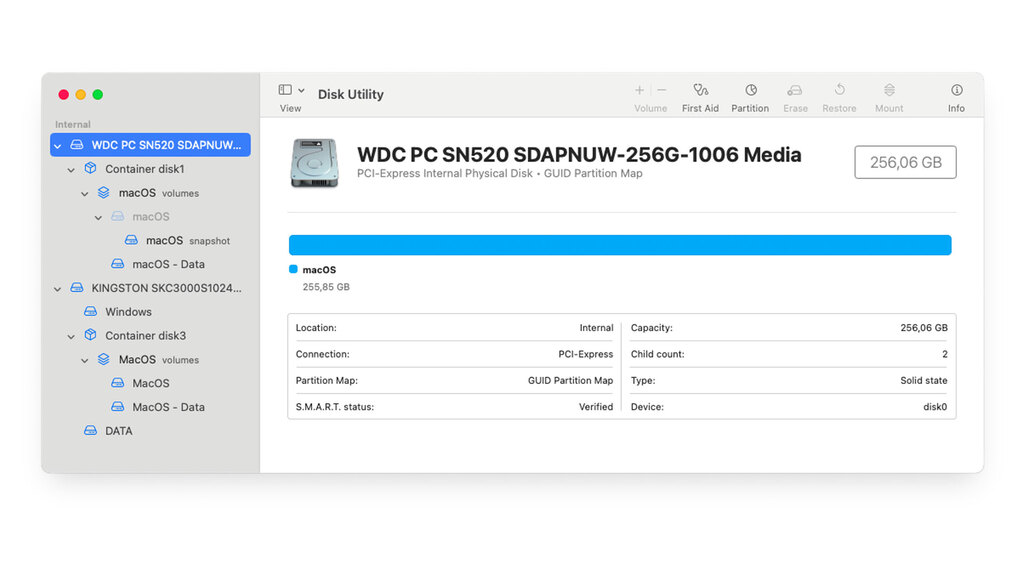Click the S.M.A.R.T. status Verified value
Image resolution: width=1024 pixels, height=576 pixels.
[x=596, y=407]
